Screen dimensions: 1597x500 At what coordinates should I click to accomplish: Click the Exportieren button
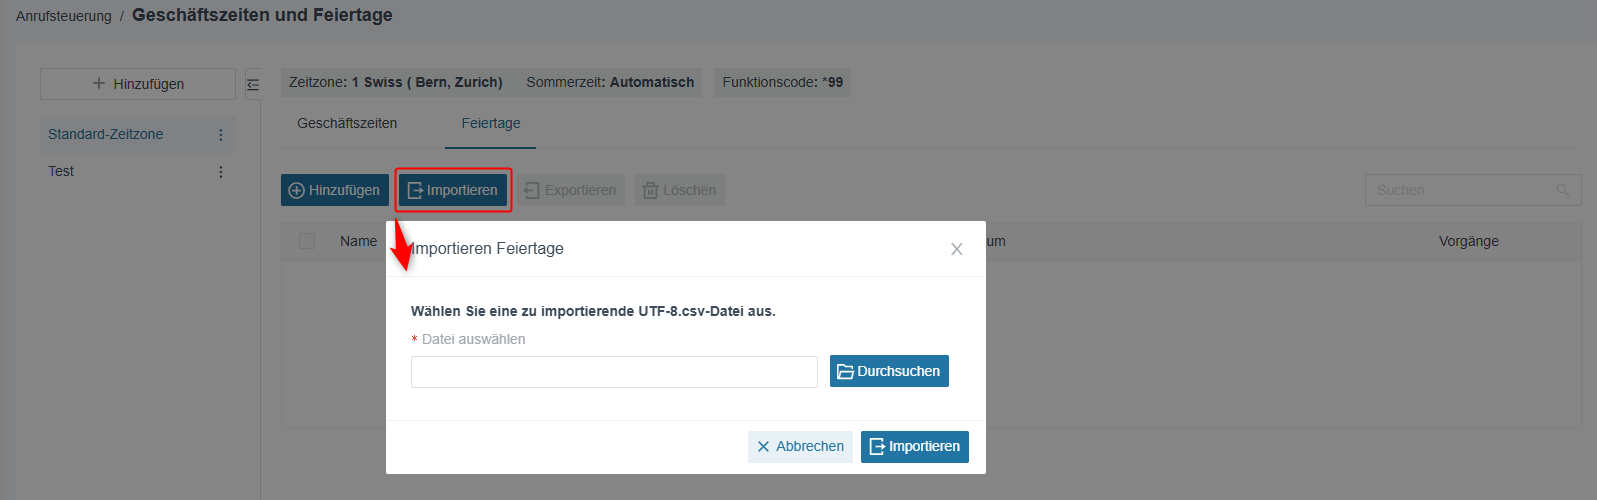click(x=571, y=190)
